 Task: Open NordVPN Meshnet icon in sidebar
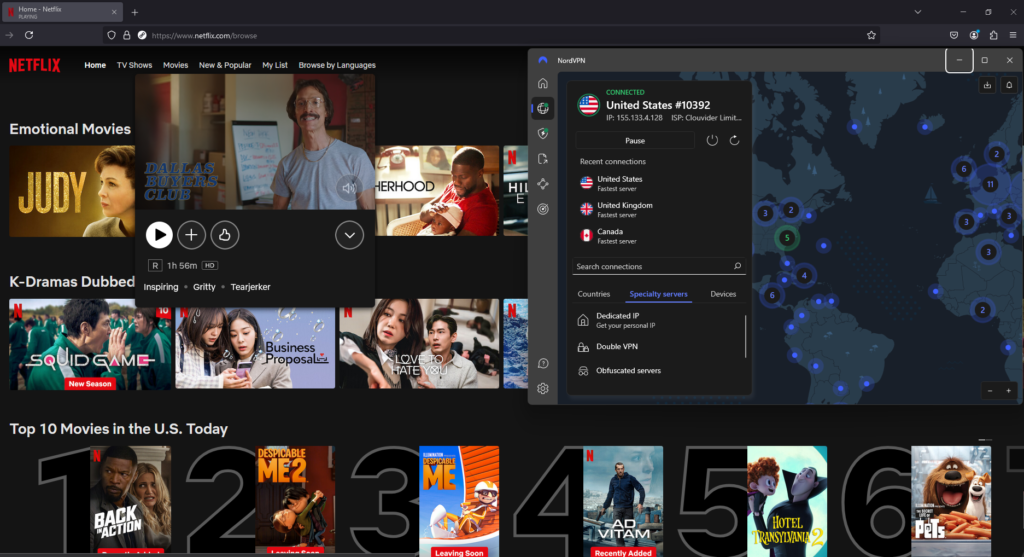(543, 184)
